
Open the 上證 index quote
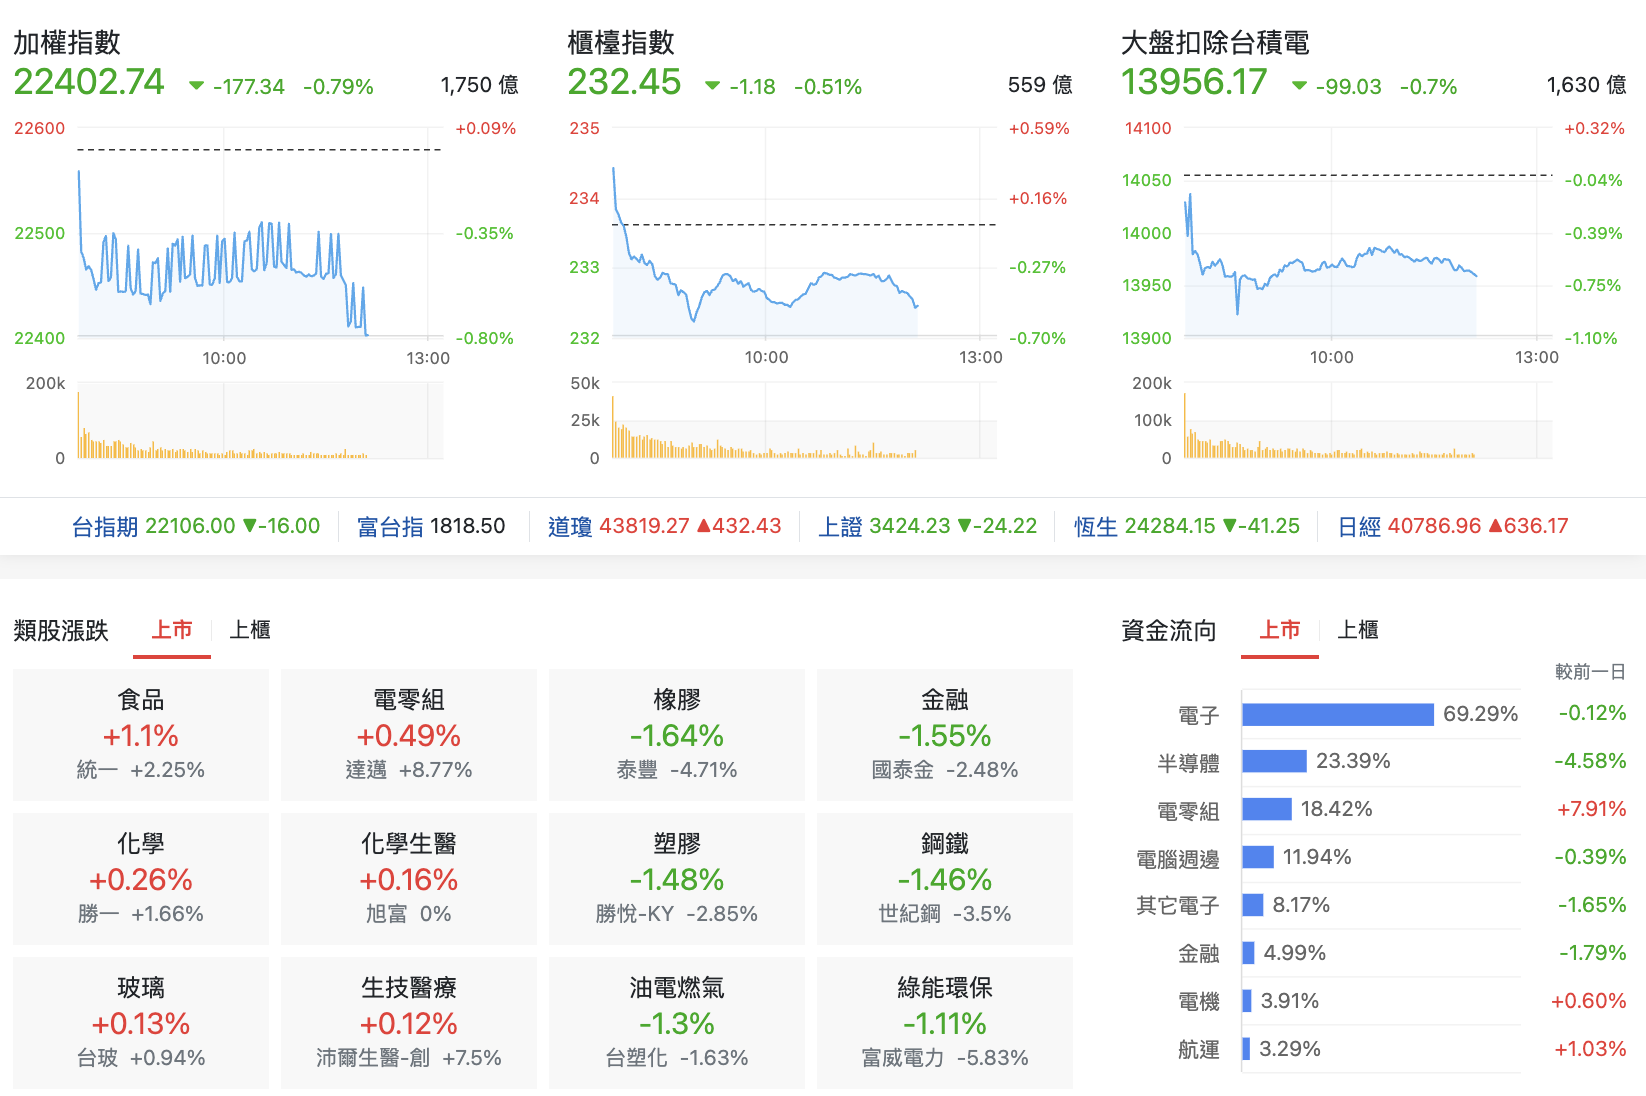927,526
